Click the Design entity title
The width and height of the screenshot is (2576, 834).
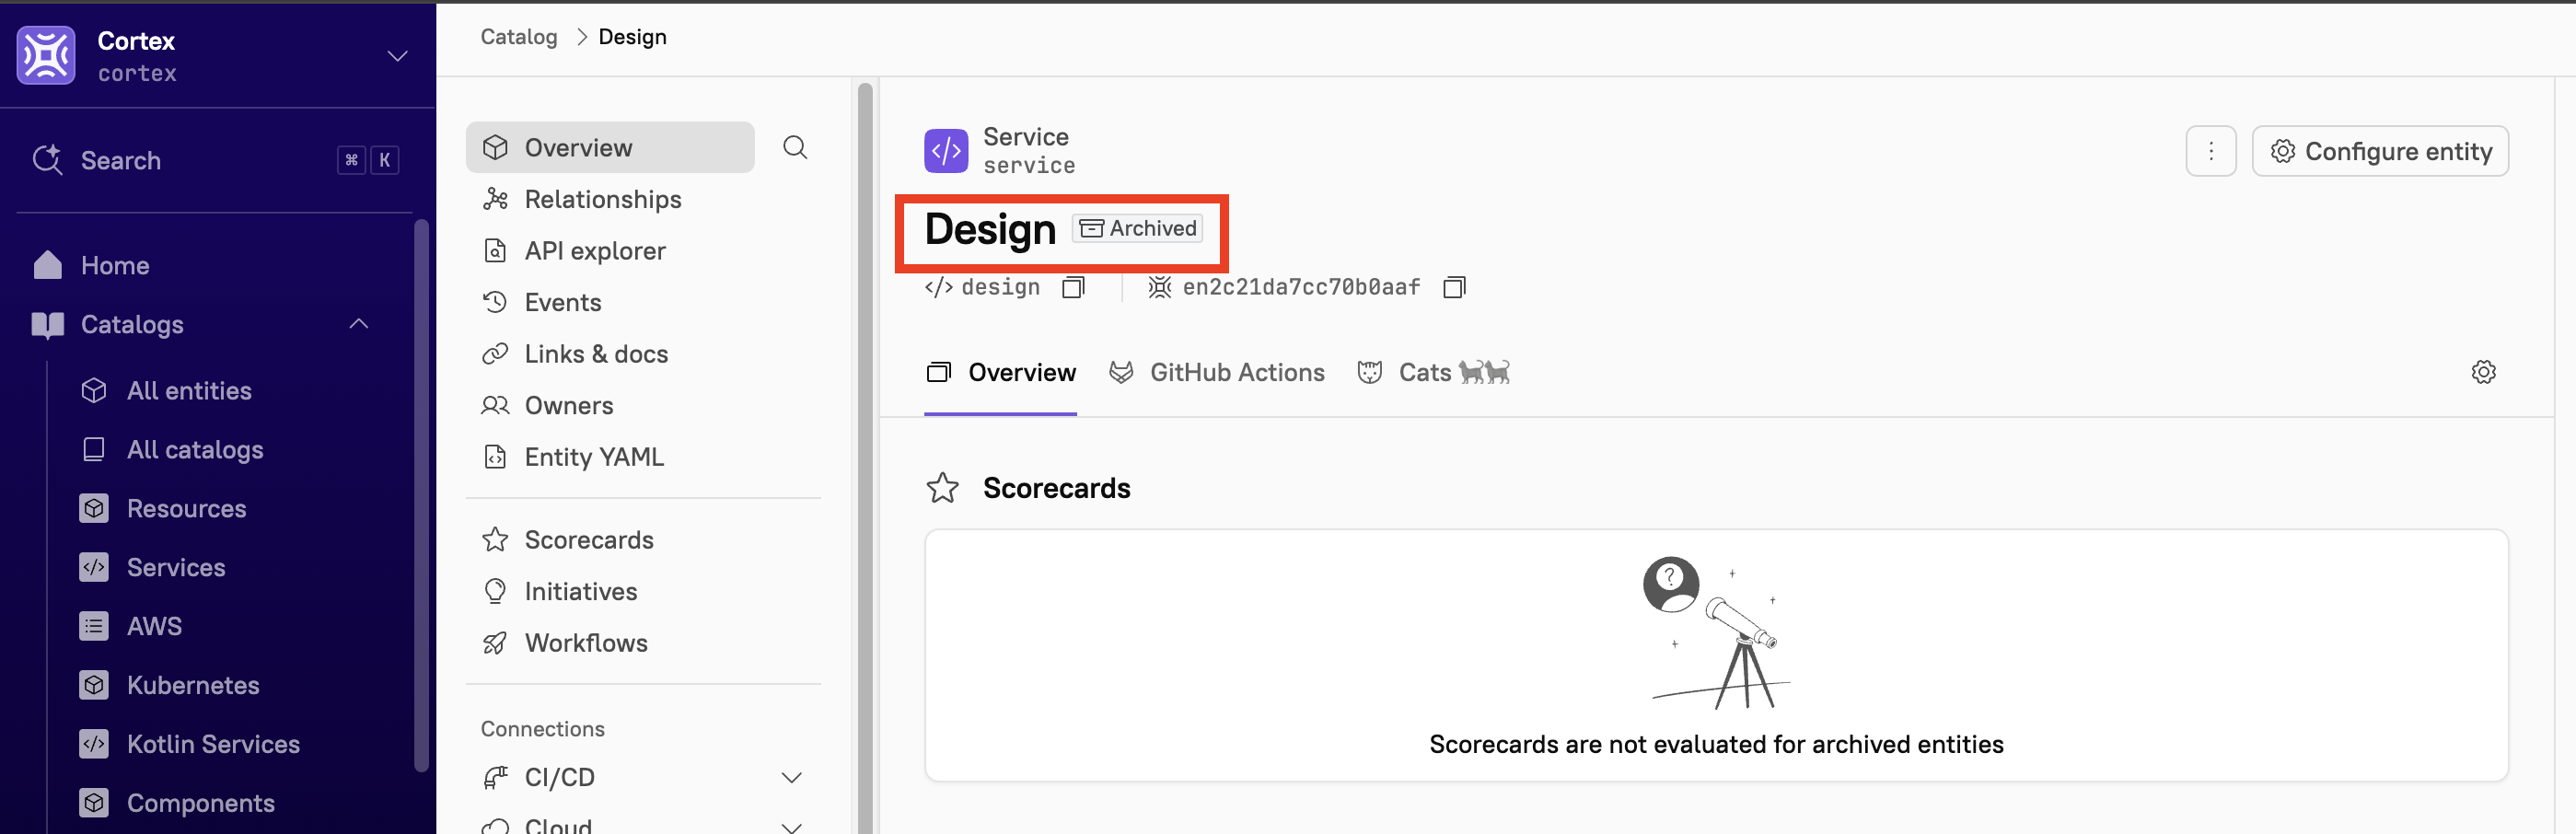pyautogui.click(x=989, y=229)
